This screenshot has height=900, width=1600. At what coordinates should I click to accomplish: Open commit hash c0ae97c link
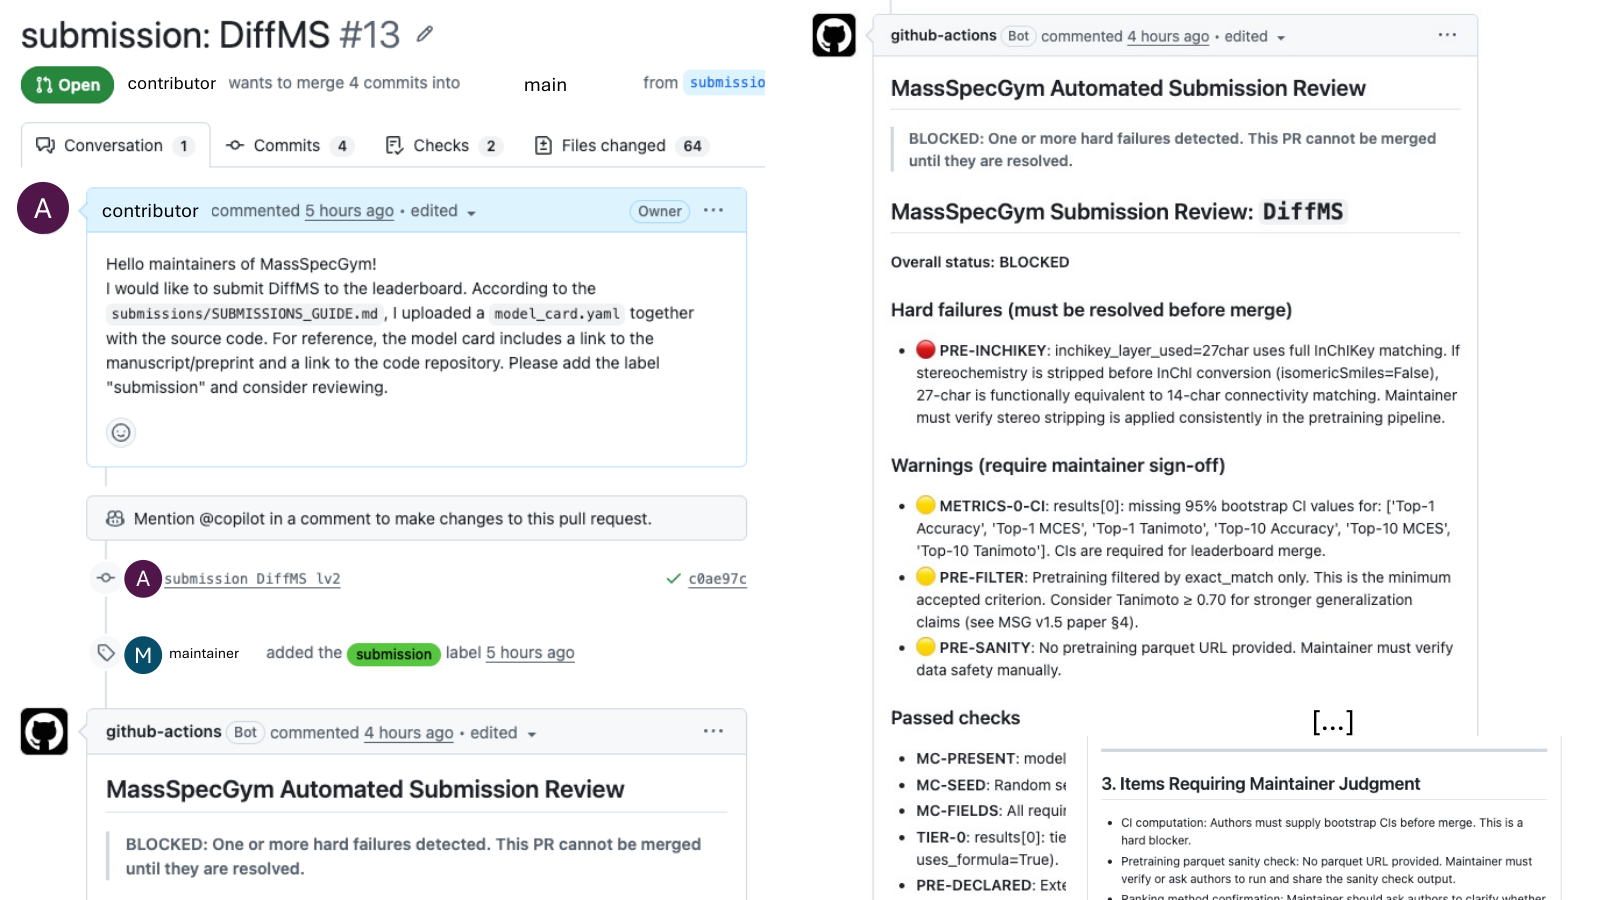717,579
